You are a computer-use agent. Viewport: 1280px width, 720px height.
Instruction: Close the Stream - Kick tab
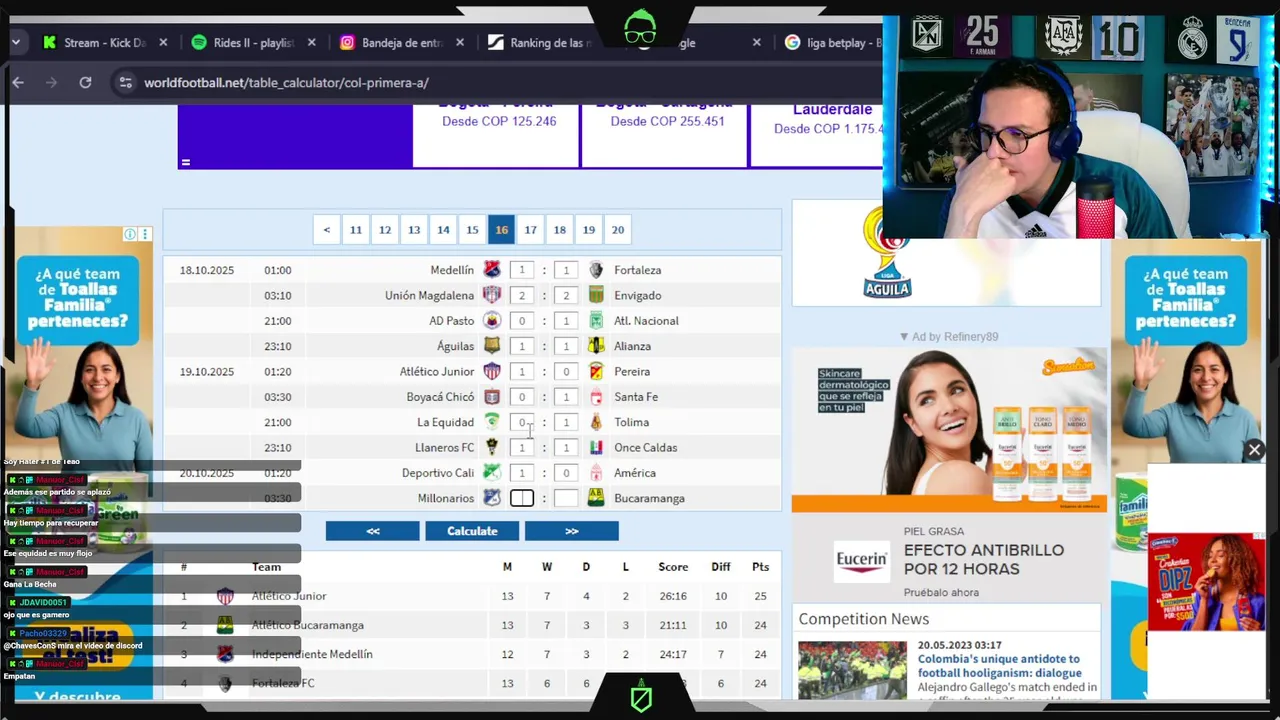coord(163,43)
